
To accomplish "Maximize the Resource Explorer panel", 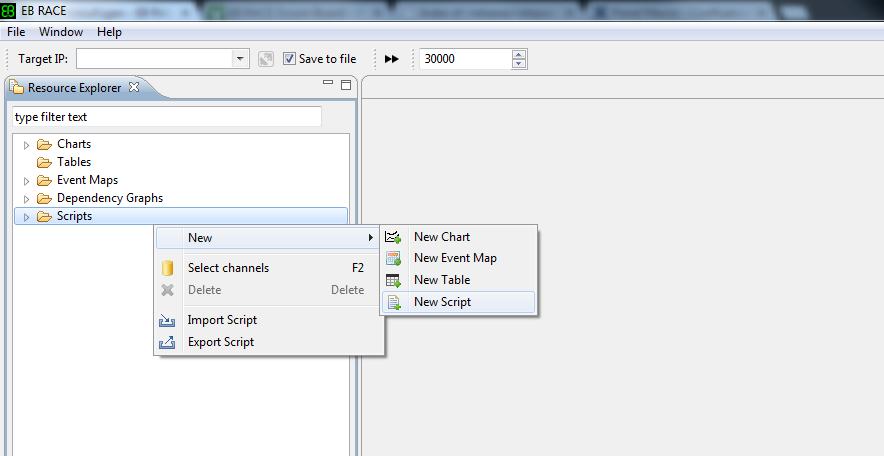I will [346, 85].
